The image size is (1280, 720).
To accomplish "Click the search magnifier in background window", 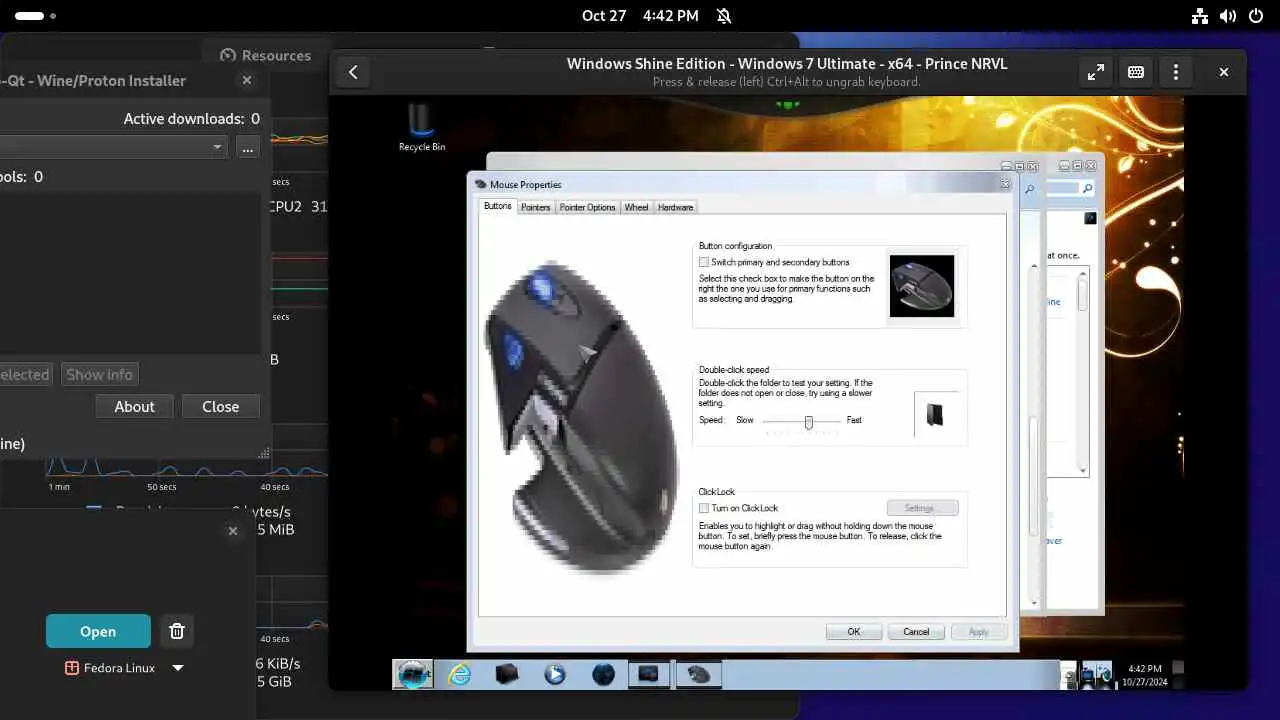I will (1087, 188).
